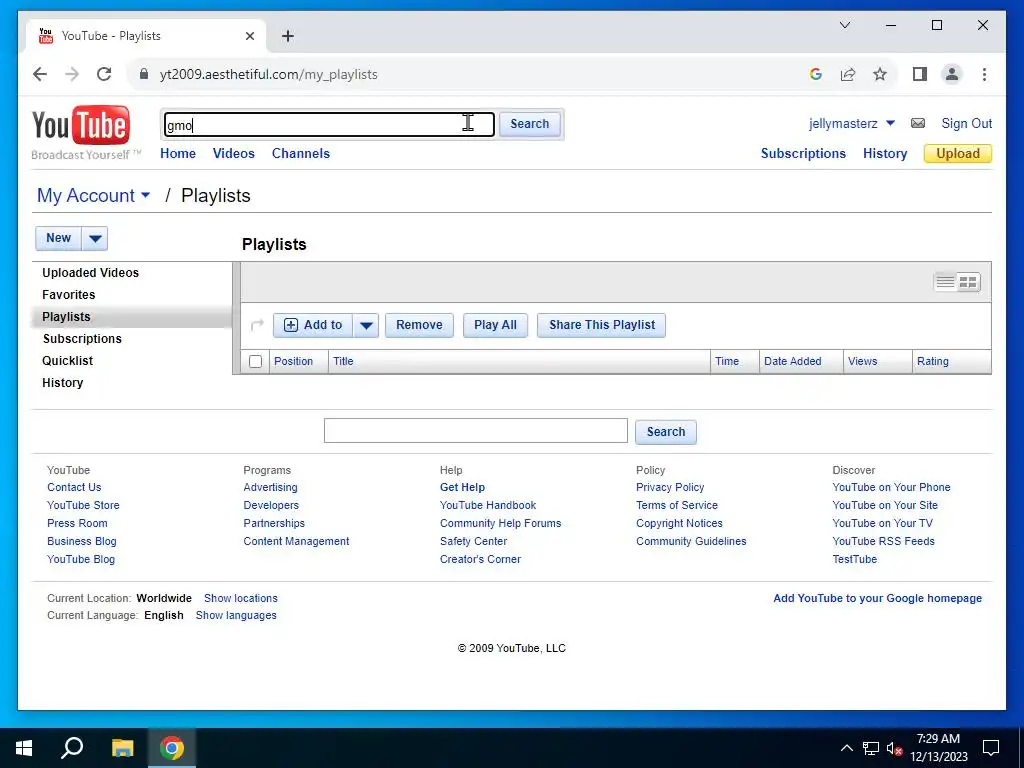Click Sign Out link

pyautogui.click(x=967, y=123)
